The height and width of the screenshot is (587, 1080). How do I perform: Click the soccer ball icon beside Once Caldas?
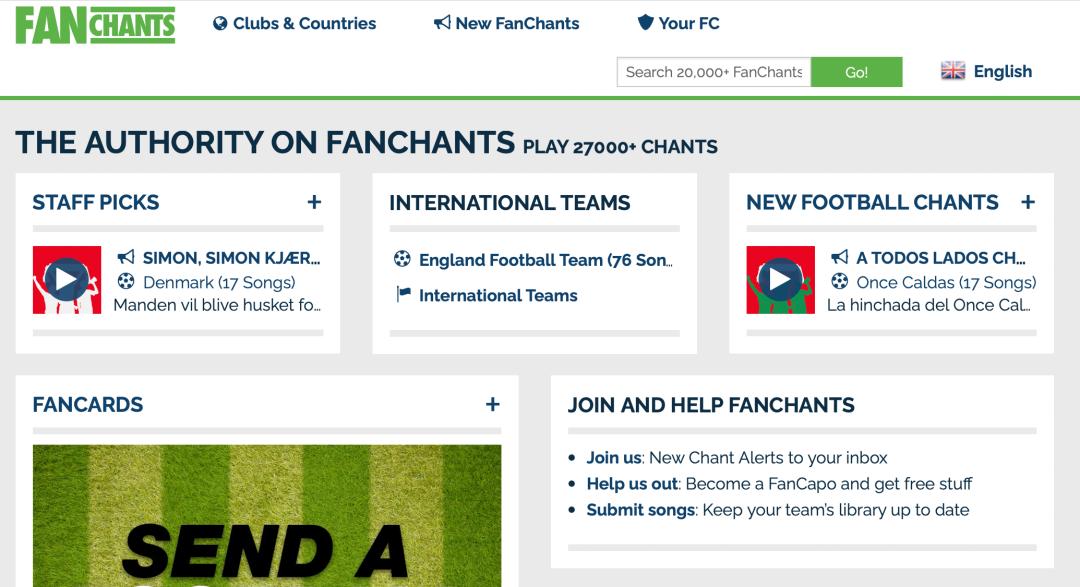pos(840,282)
